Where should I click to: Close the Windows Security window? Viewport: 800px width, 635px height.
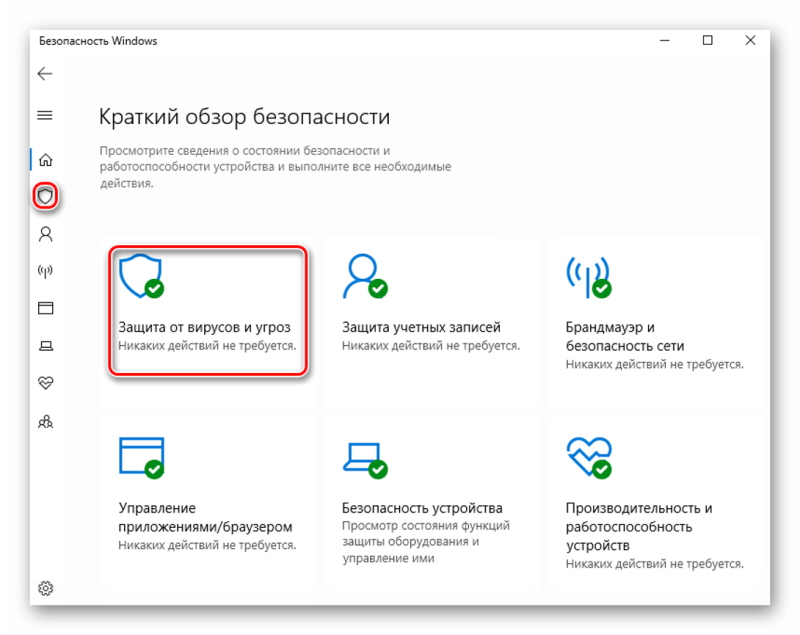(750, 40)
